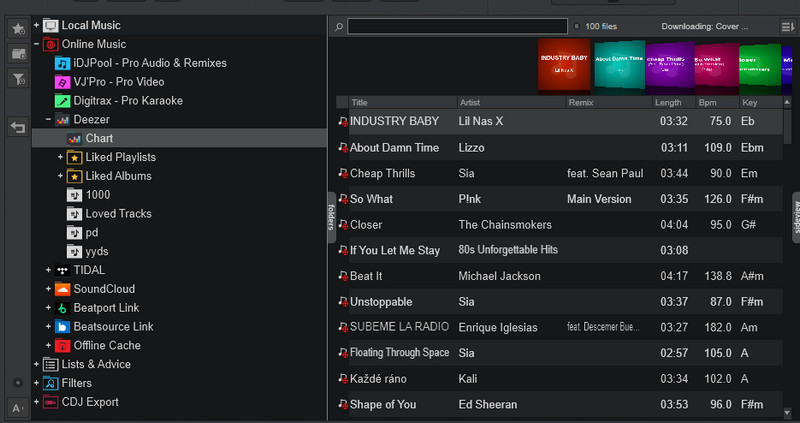
Task: Click the font size 'A' icon at bottom left
Action: pyautogui.click(x=18, y=408)
